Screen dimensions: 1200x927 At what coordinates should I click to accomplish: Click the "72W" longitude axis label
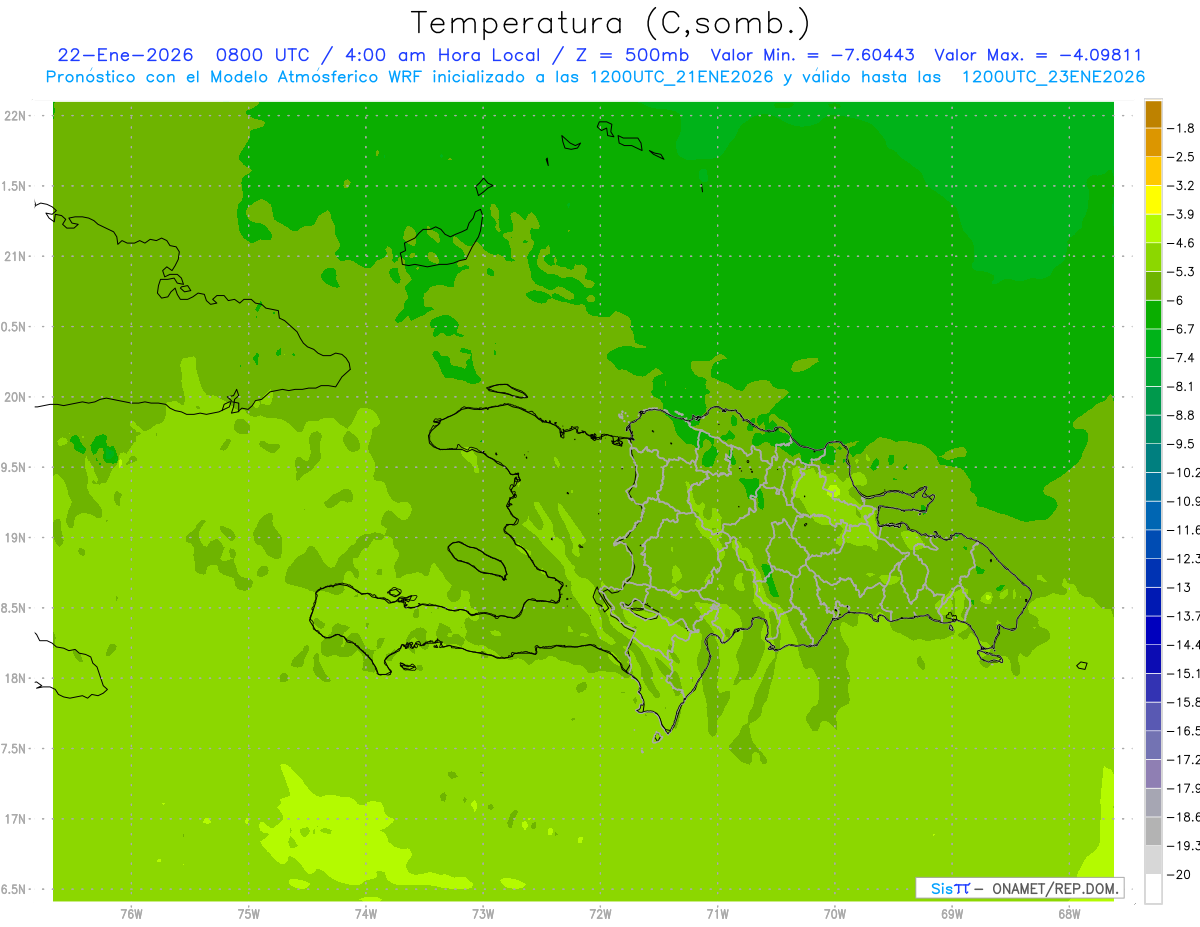600,913
